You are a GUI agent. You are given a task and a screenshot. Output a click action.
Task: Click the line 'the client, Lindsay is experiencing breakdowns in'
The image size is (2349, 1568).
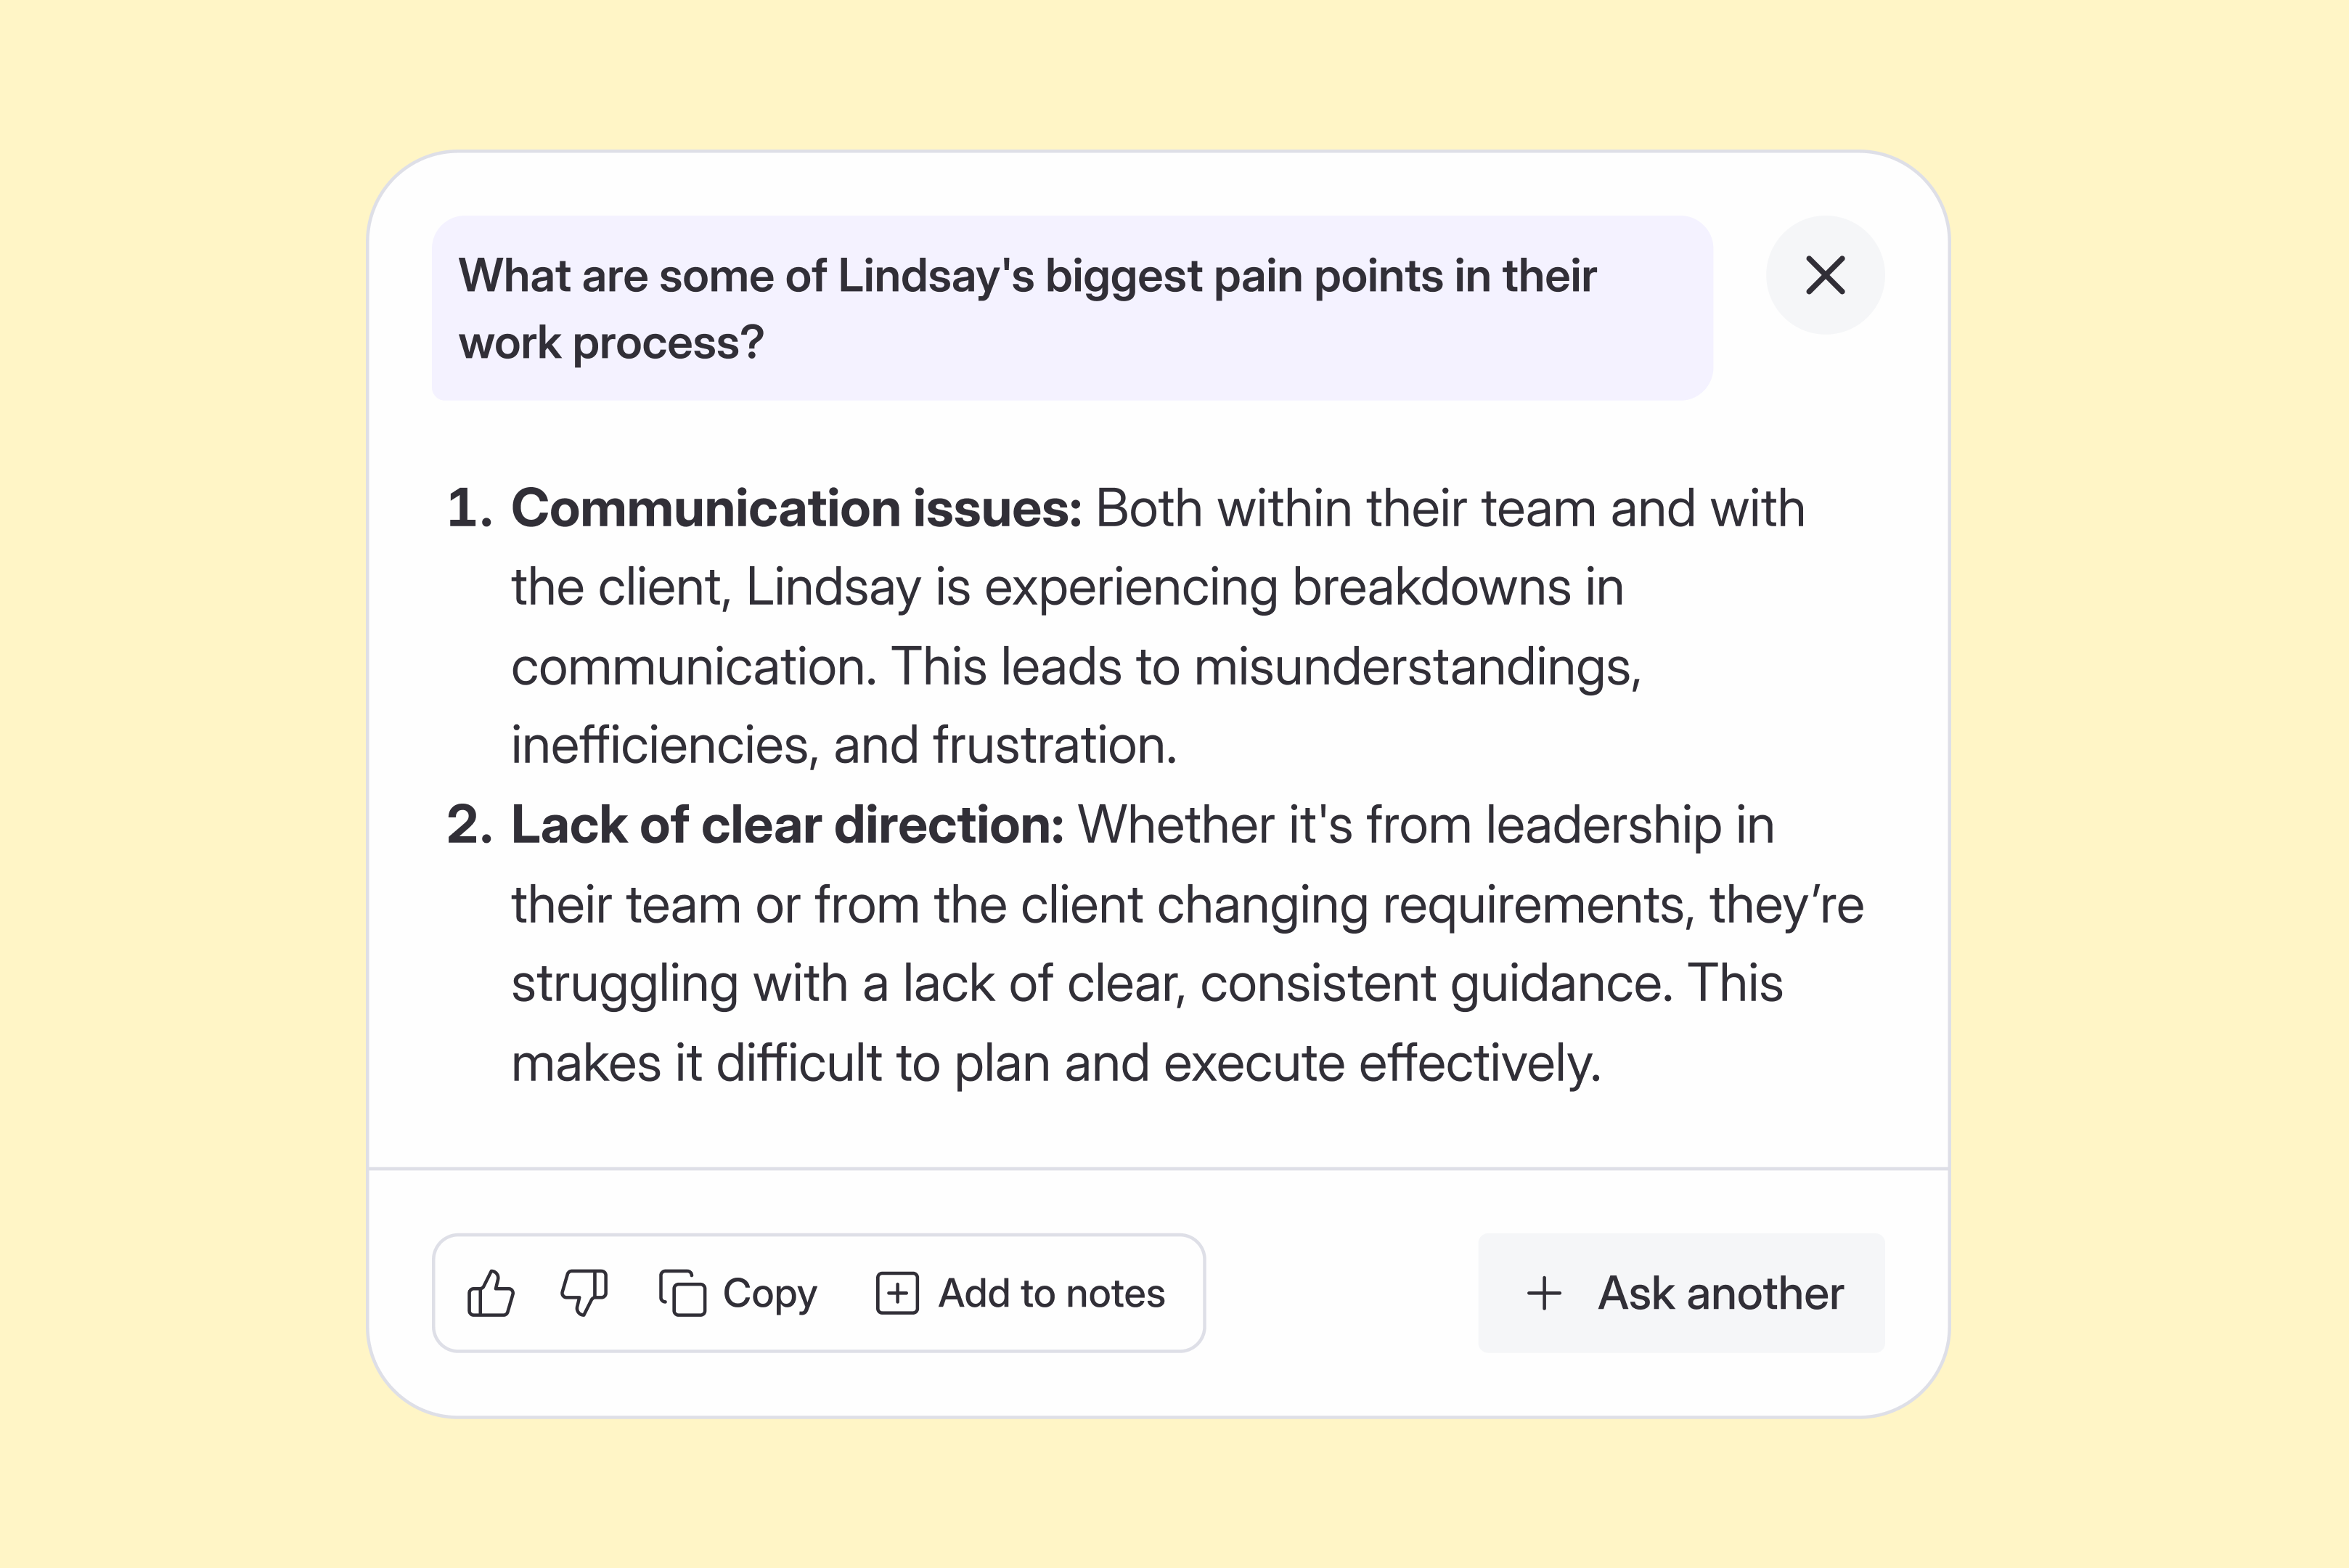1067,587
